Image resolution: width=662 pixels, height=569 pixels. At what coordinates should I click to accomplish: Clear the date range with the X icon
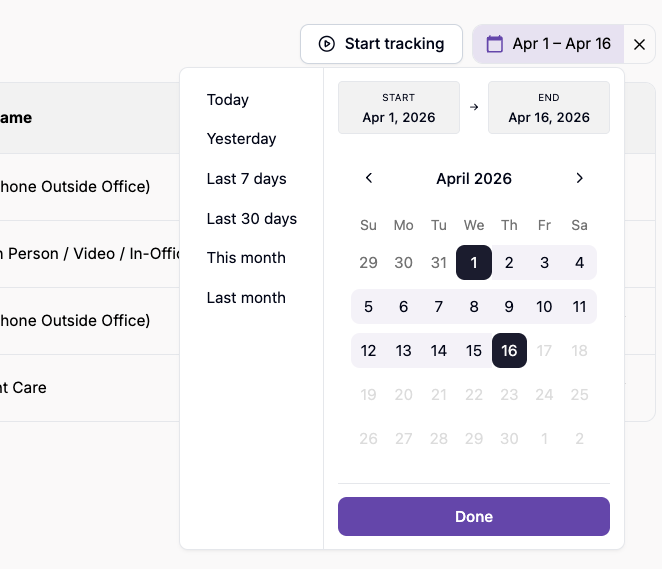[x=640, y=44]
